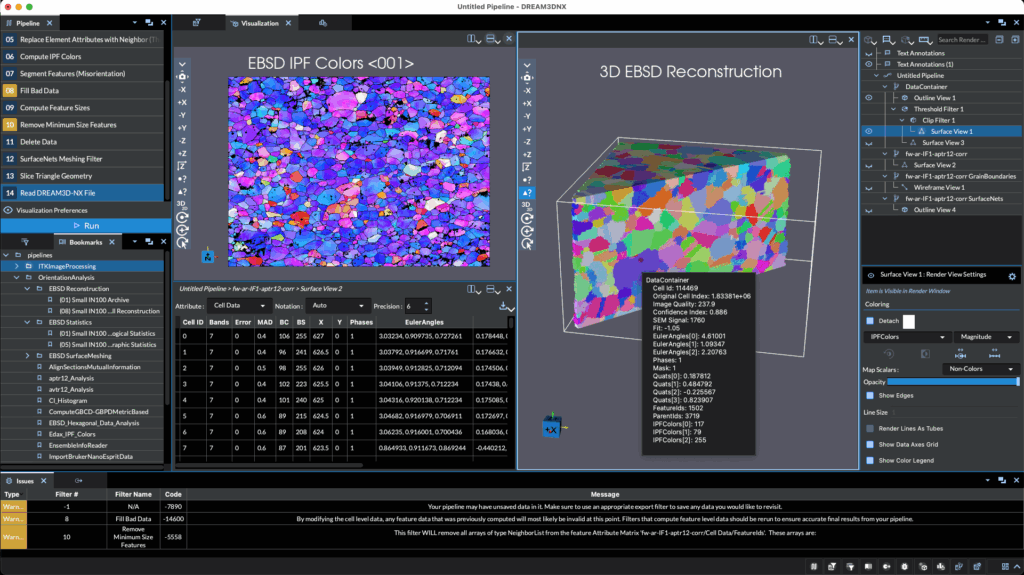Open the Cell Data attribute dropdown
This screenshot has height=575, width=1024.
click(x=238, y=306)
